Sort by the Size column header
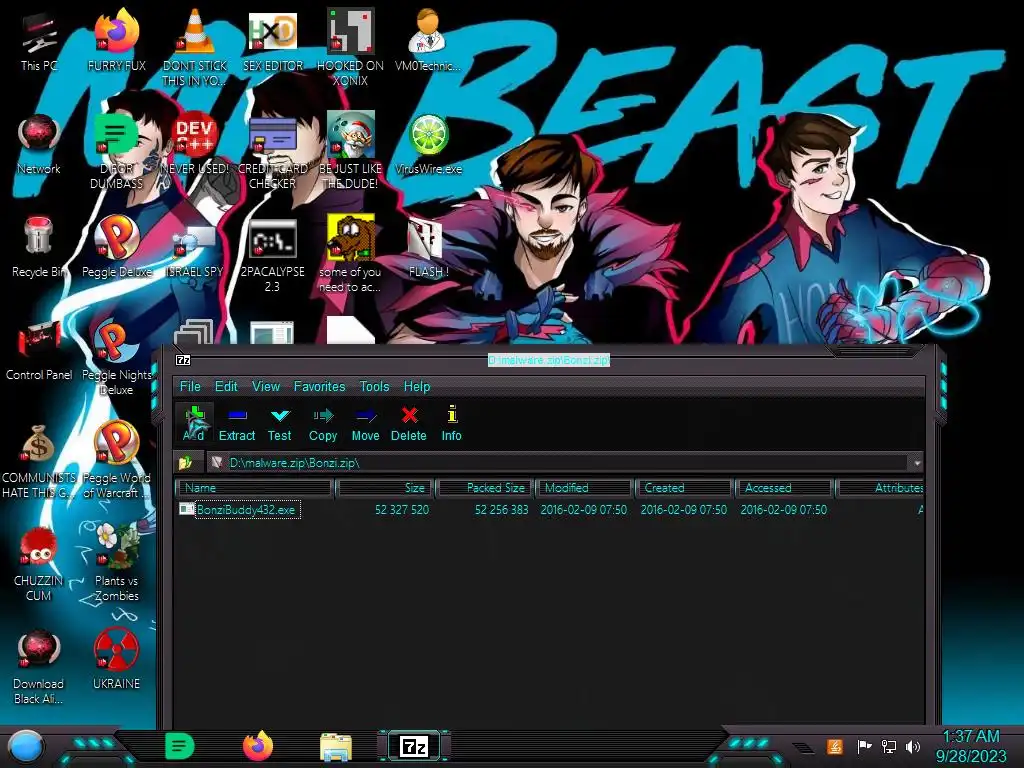Image resolution: width=1024 pixels, height=768 pixels. [x=385, y=488]
